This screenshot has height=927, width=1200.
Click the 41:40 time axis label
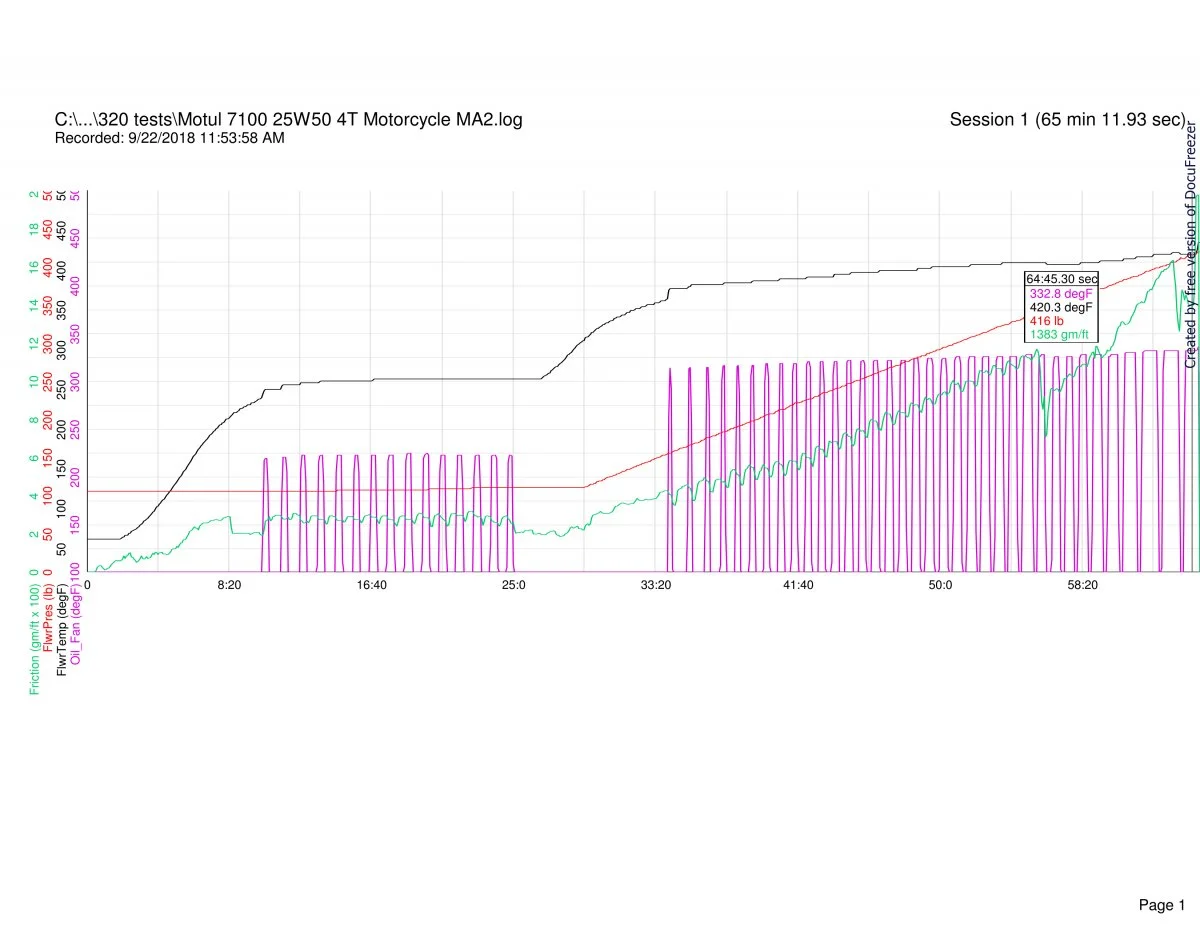click(x=797, y=585)
